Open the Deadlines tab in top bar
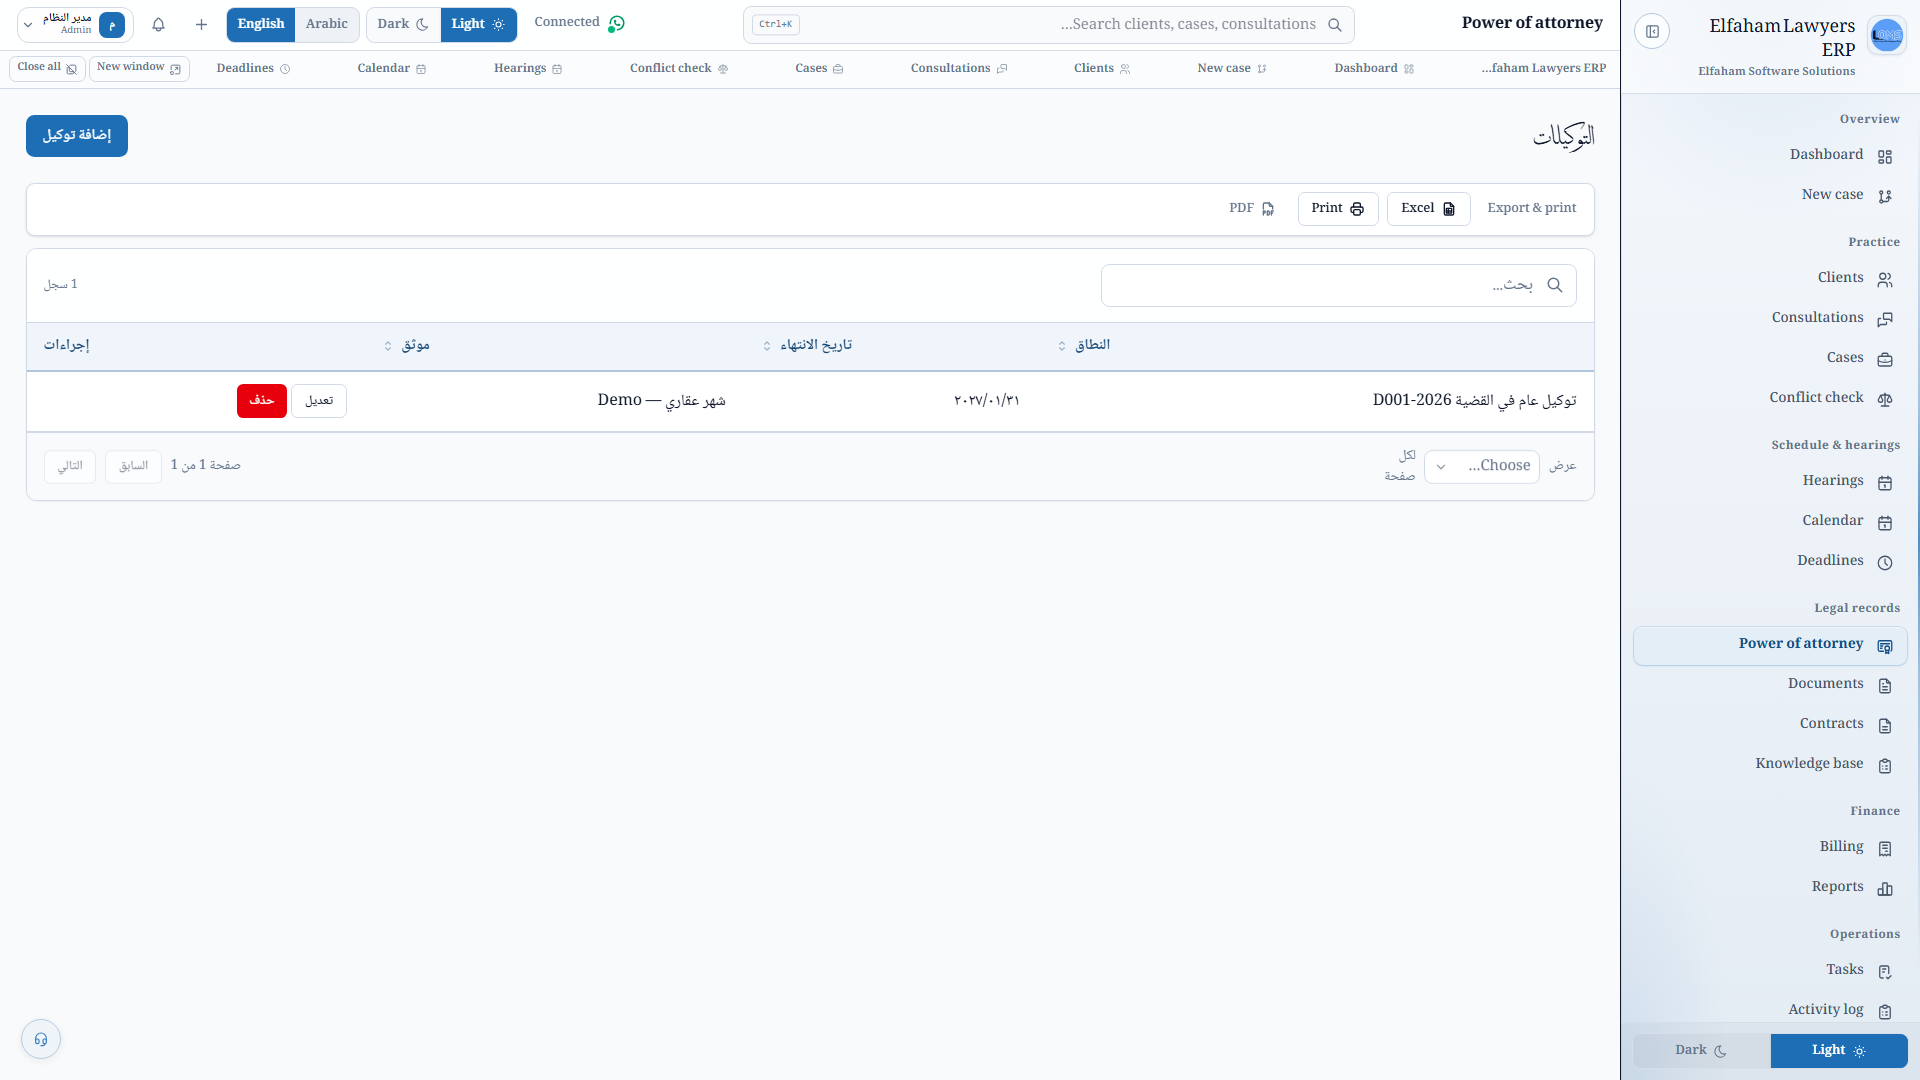Viewport: 1920px width, 1080px height. tap(253, 69)
